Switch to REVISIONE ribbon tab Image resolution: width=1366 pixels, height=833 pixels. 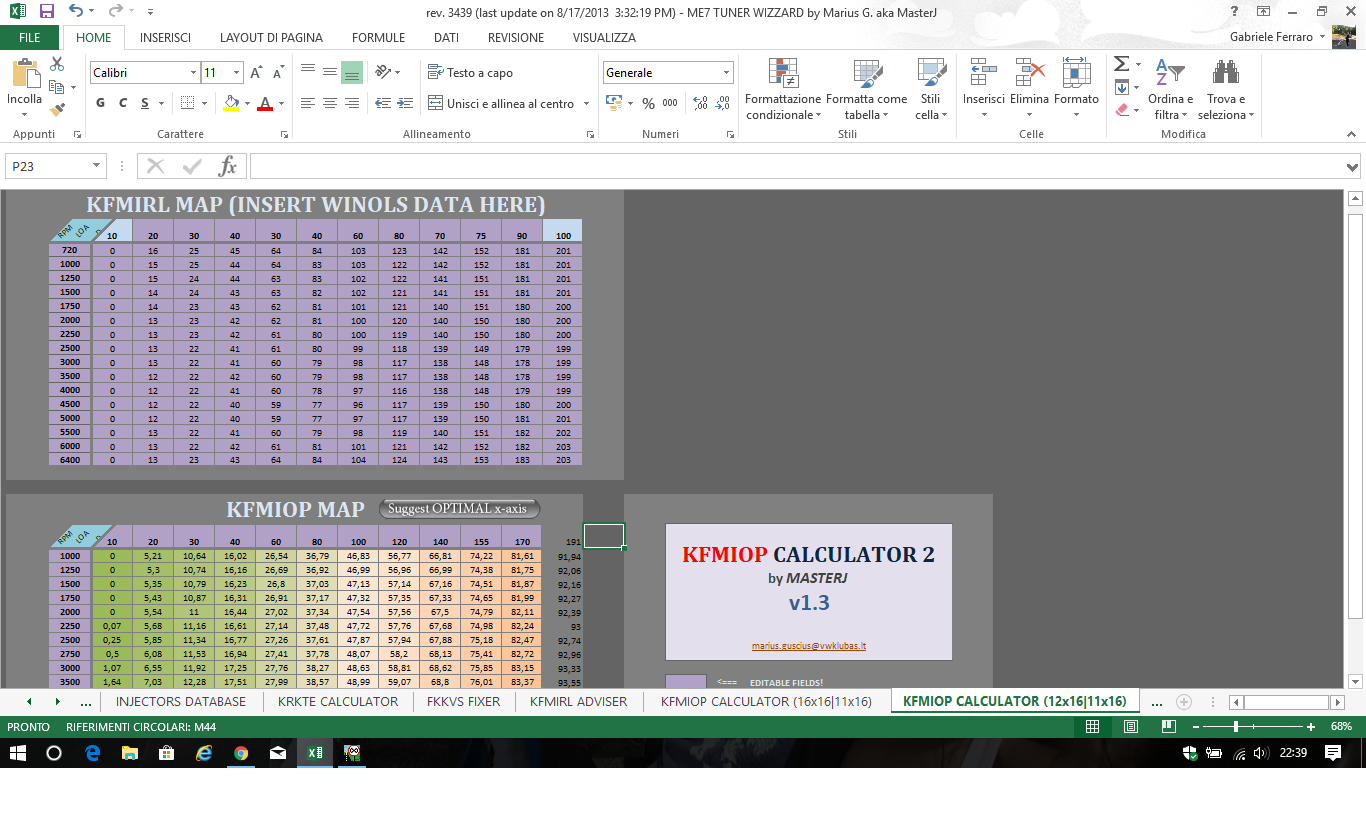point(516,38)
